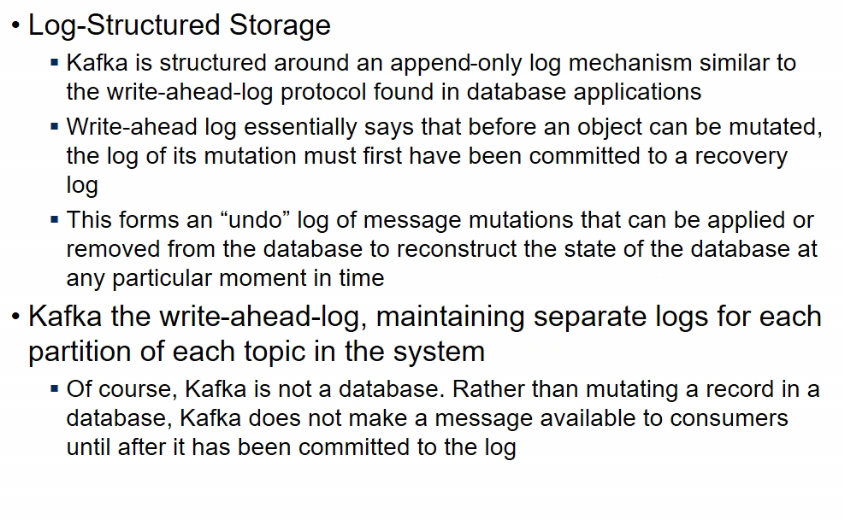The image size is (843, 520).
Task: Click the word 'append-only' in first sub-bullet
Action: click(x=456, y=64)
